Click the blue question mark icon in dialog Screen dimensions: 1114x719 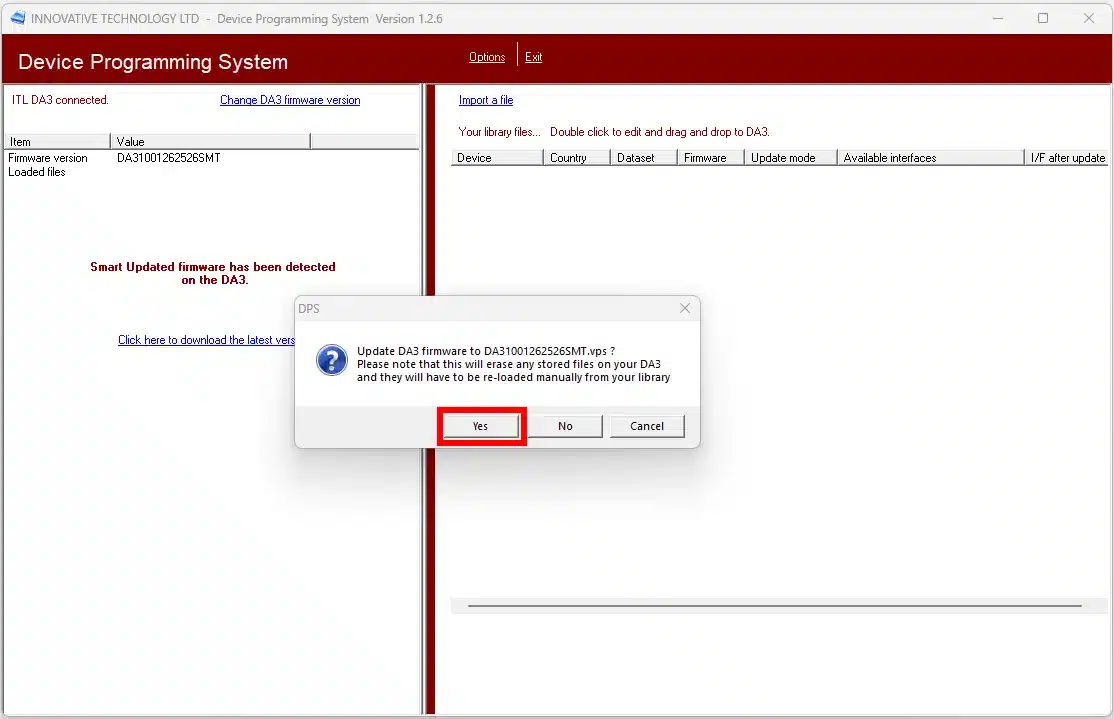(331, 360)
